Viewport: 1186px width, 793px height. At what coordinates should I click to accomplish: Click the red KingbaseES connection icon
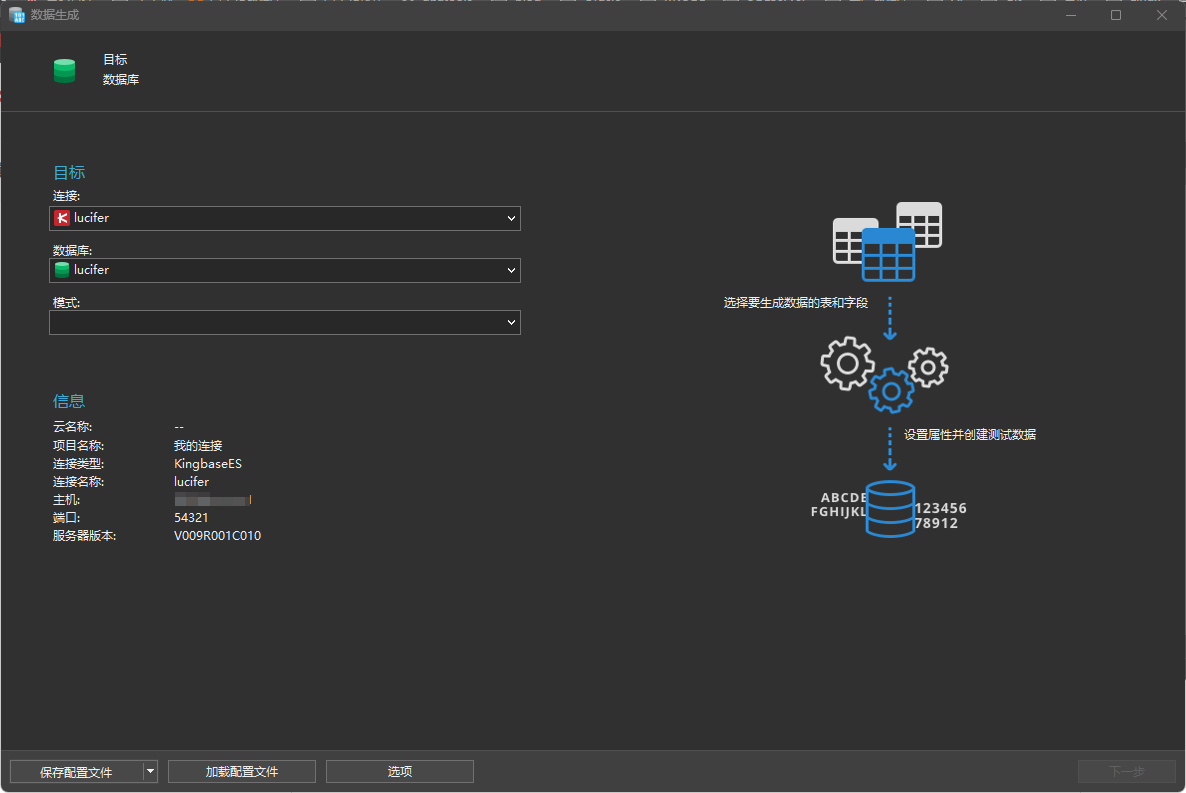pyautogui.click(x=62, y=218)
